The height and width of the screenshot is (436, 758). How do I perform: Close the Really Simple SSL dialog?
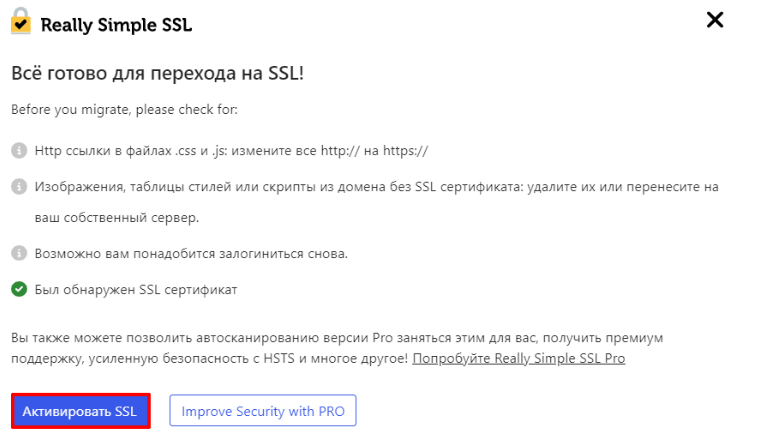715,20
